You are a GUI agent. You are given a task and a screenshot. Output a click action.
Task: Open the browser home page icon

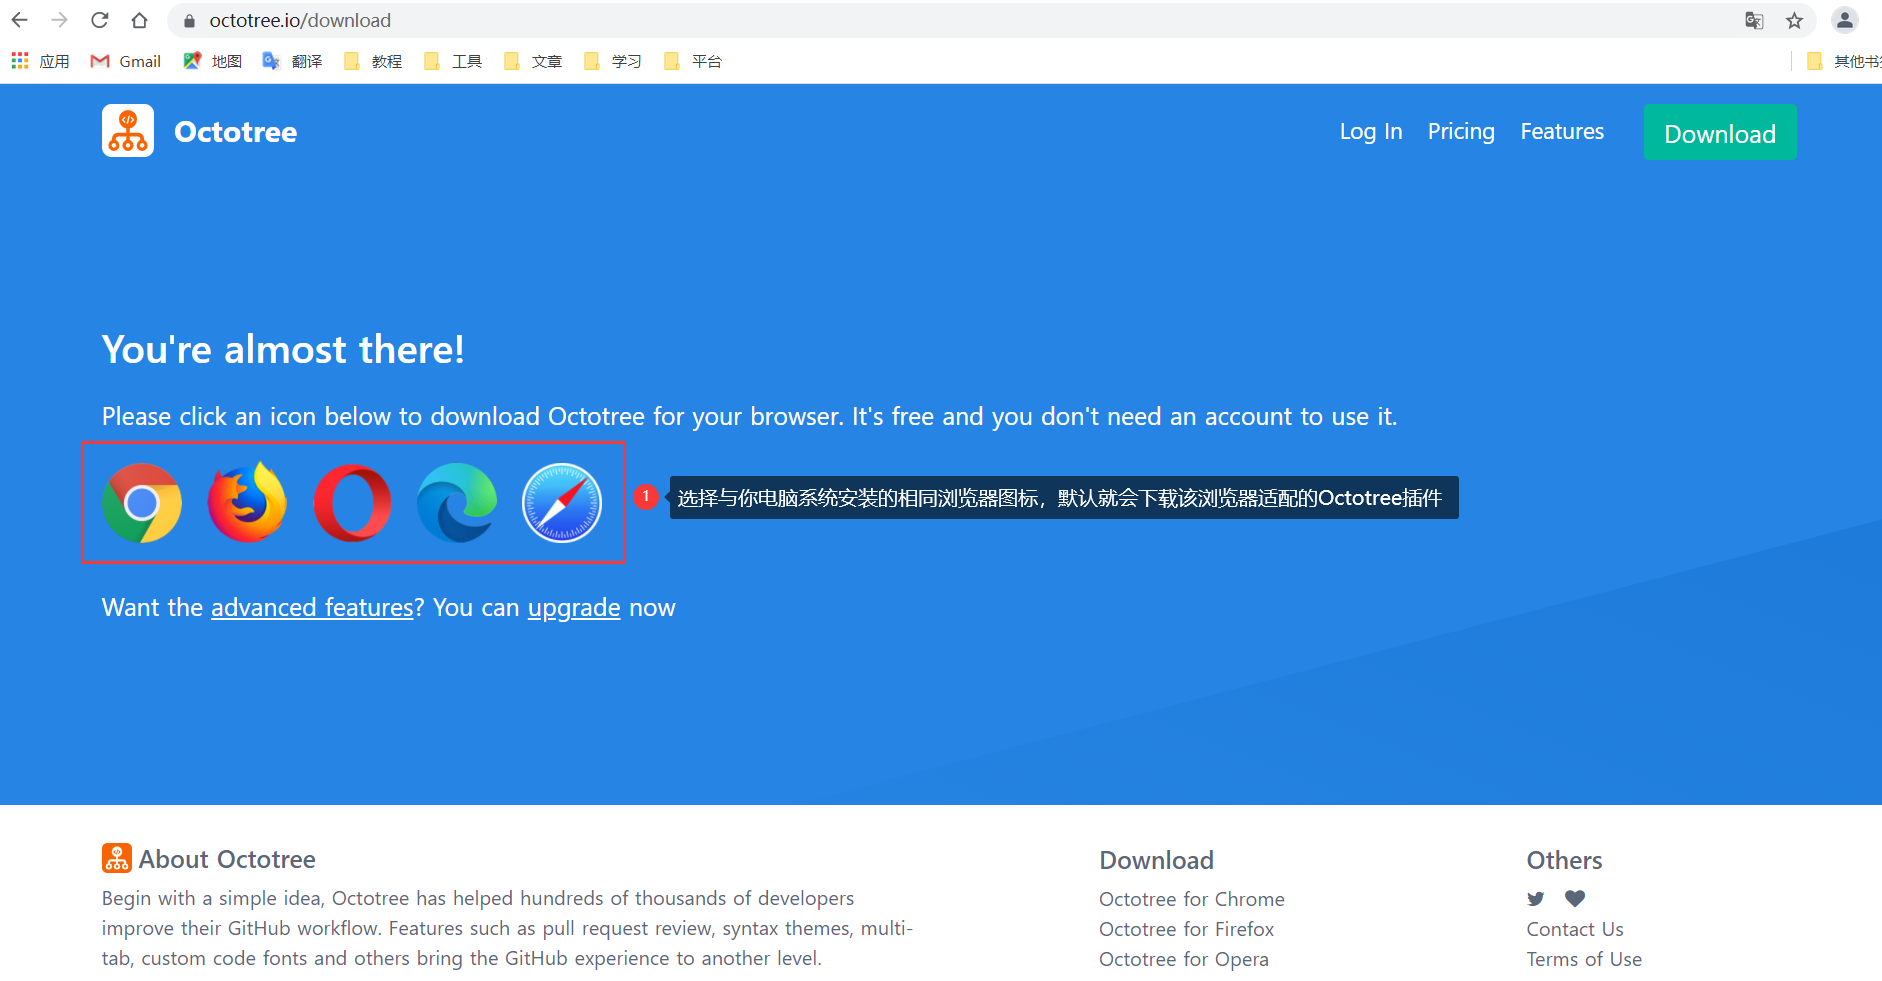[x=140, y=20]
